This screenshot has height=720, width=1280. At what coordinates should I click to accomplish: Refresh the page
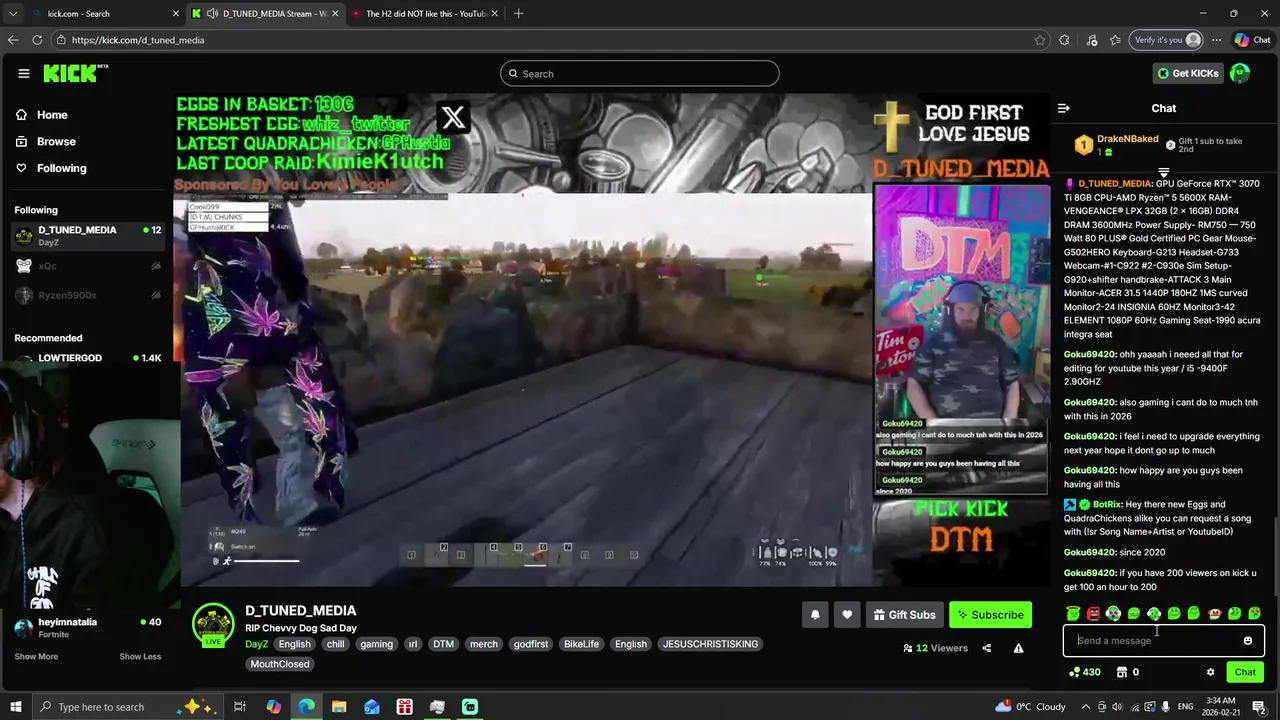click(37, 40)
